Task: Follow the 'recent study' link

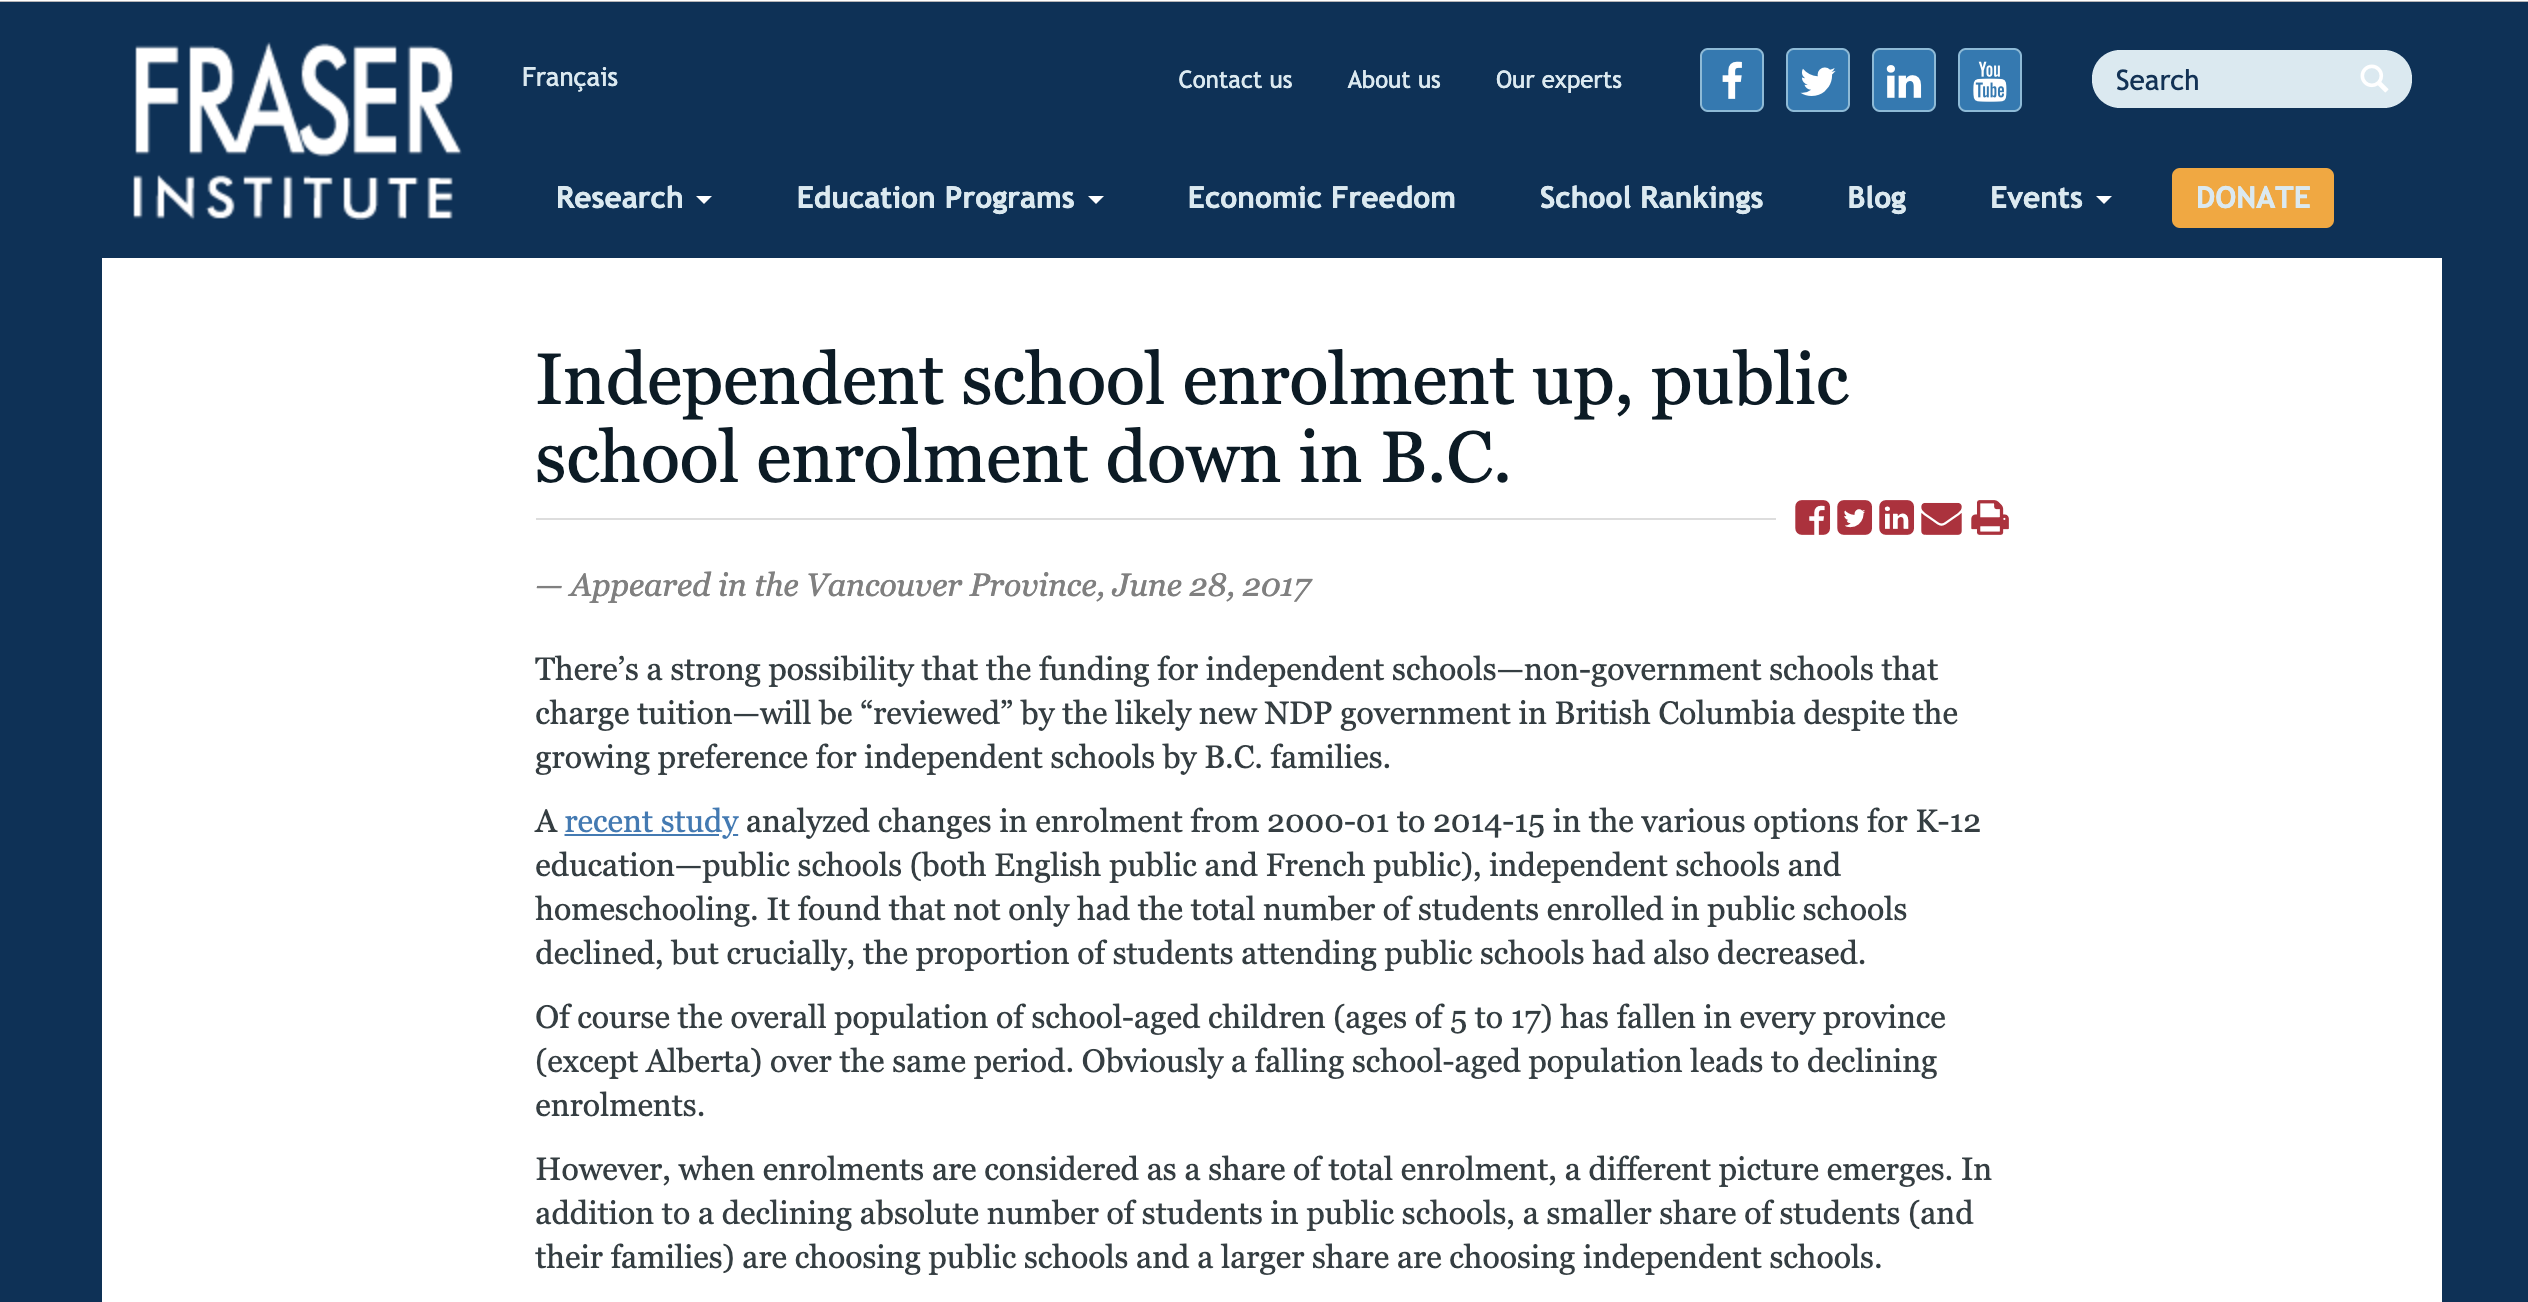Action: click(651, 821)
